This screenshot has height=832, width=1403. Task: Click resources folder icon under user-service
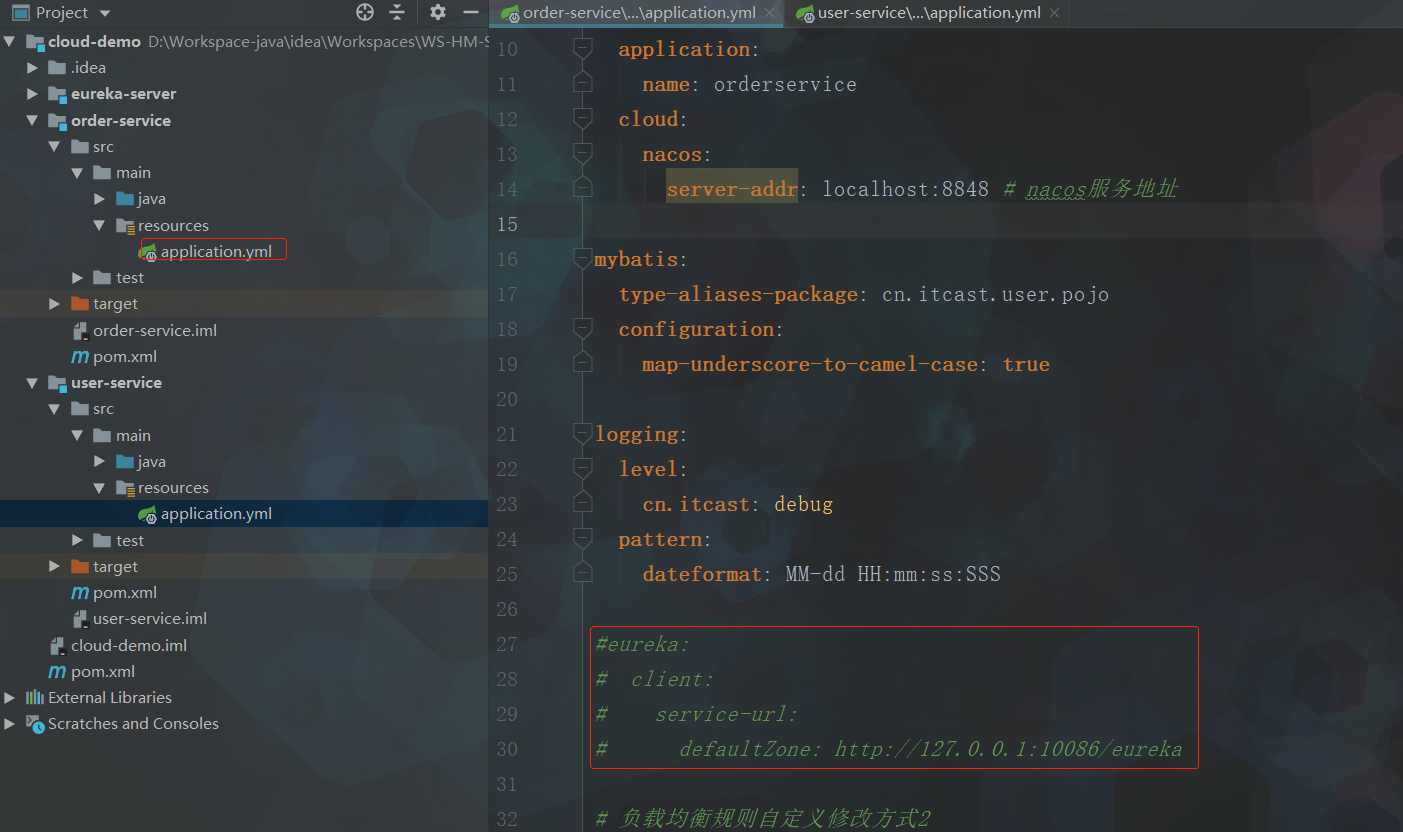(125, 488)
